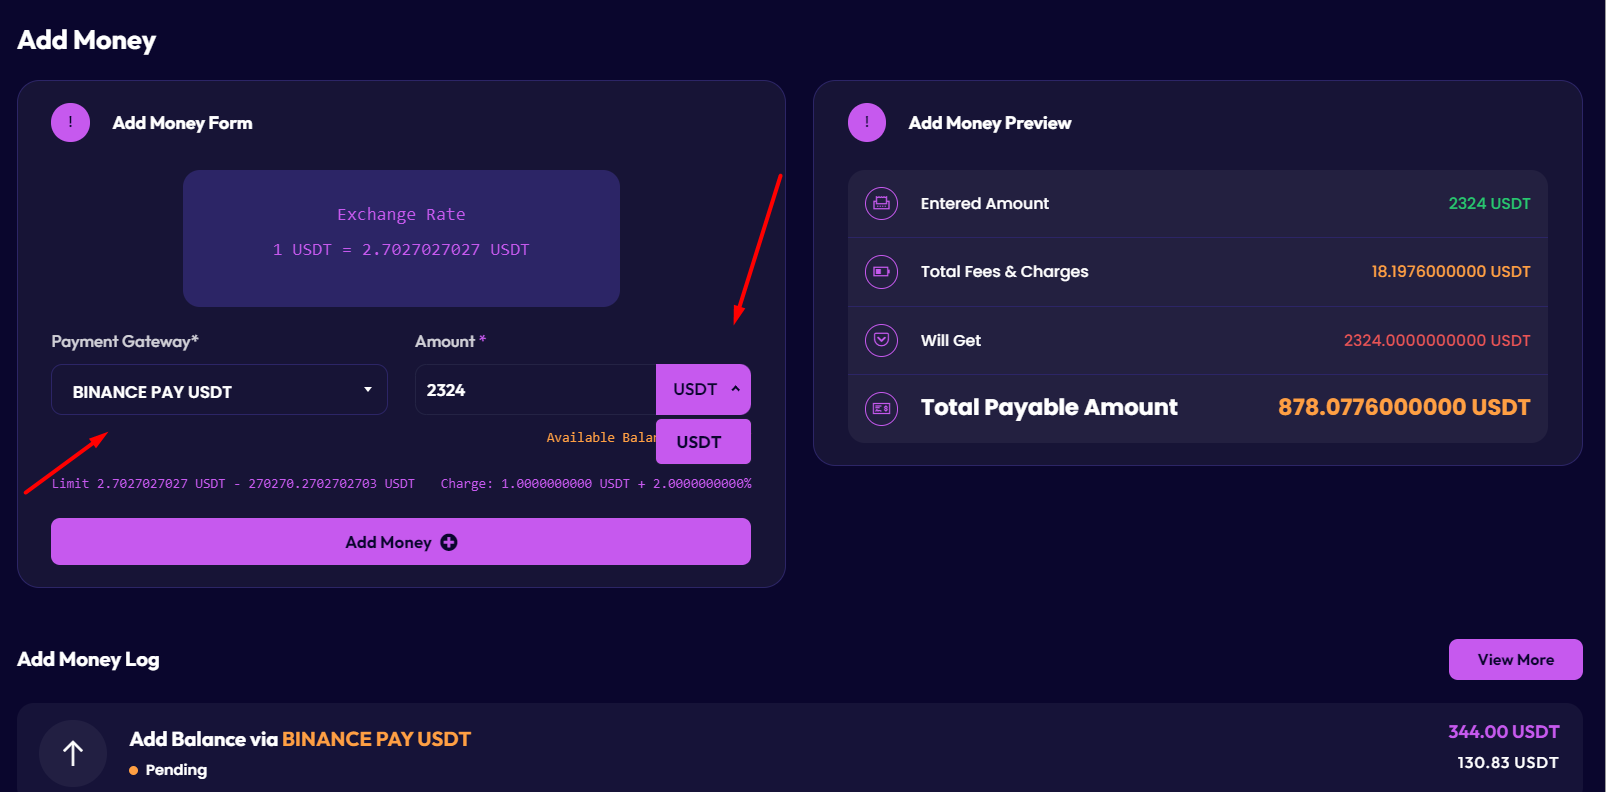Click the Entered Amount 2324 USDT value

tap(1489, 204)
